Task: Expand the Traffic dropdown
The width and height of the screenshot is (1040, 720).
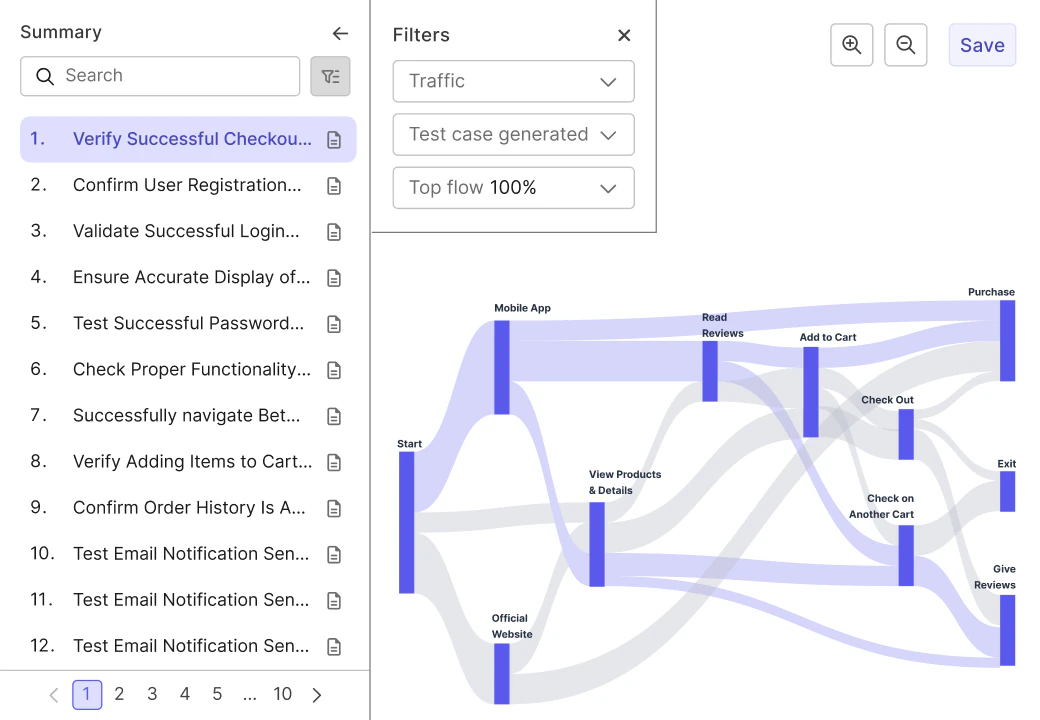Action: [x=513, y=81]
